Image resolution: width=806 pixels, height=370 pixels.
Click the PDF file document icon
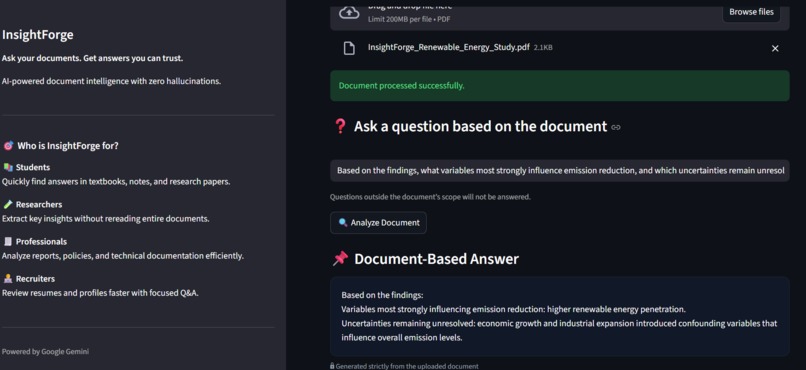tap(349, 48)
